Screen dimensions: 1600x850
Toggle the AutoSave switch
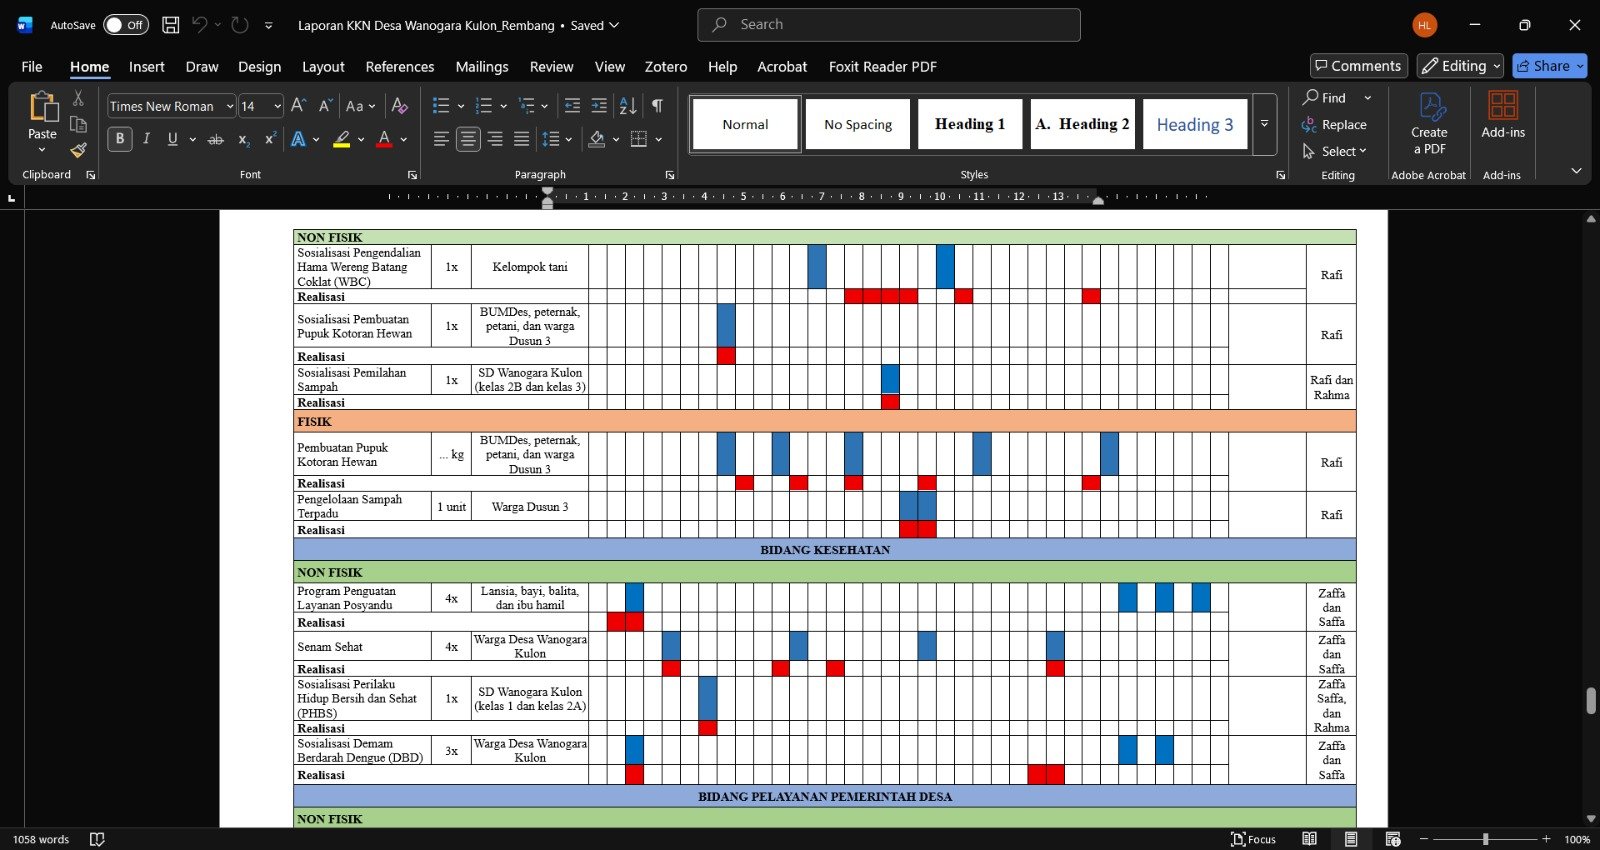pos(126,25)
